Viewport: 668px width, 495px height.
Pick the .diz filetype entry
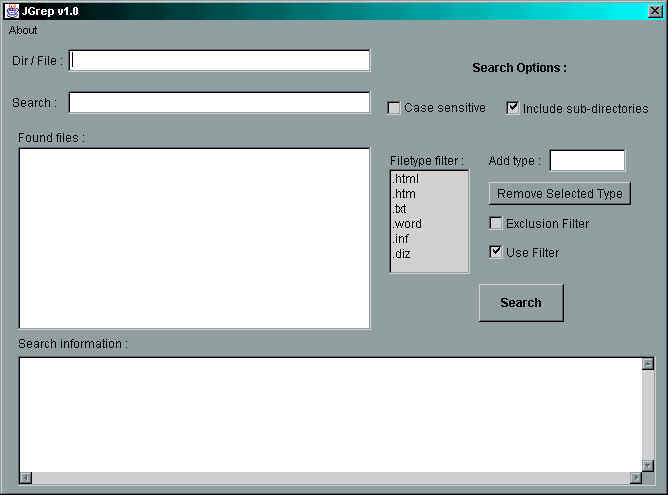(x=402, y=254)
